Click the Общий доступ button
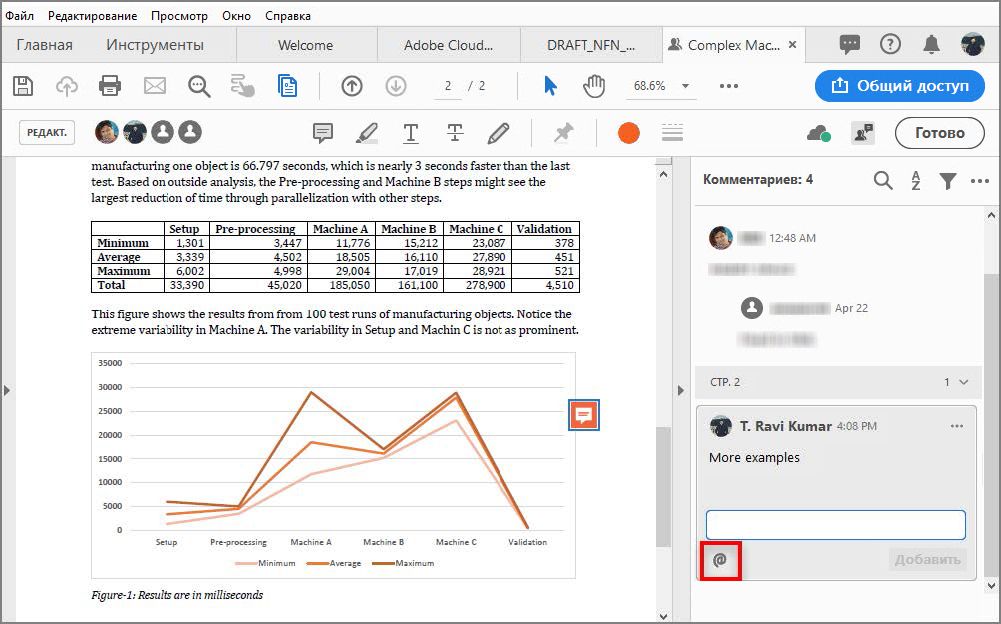Viewport: 1001px width, 624px height. point(899,86)
